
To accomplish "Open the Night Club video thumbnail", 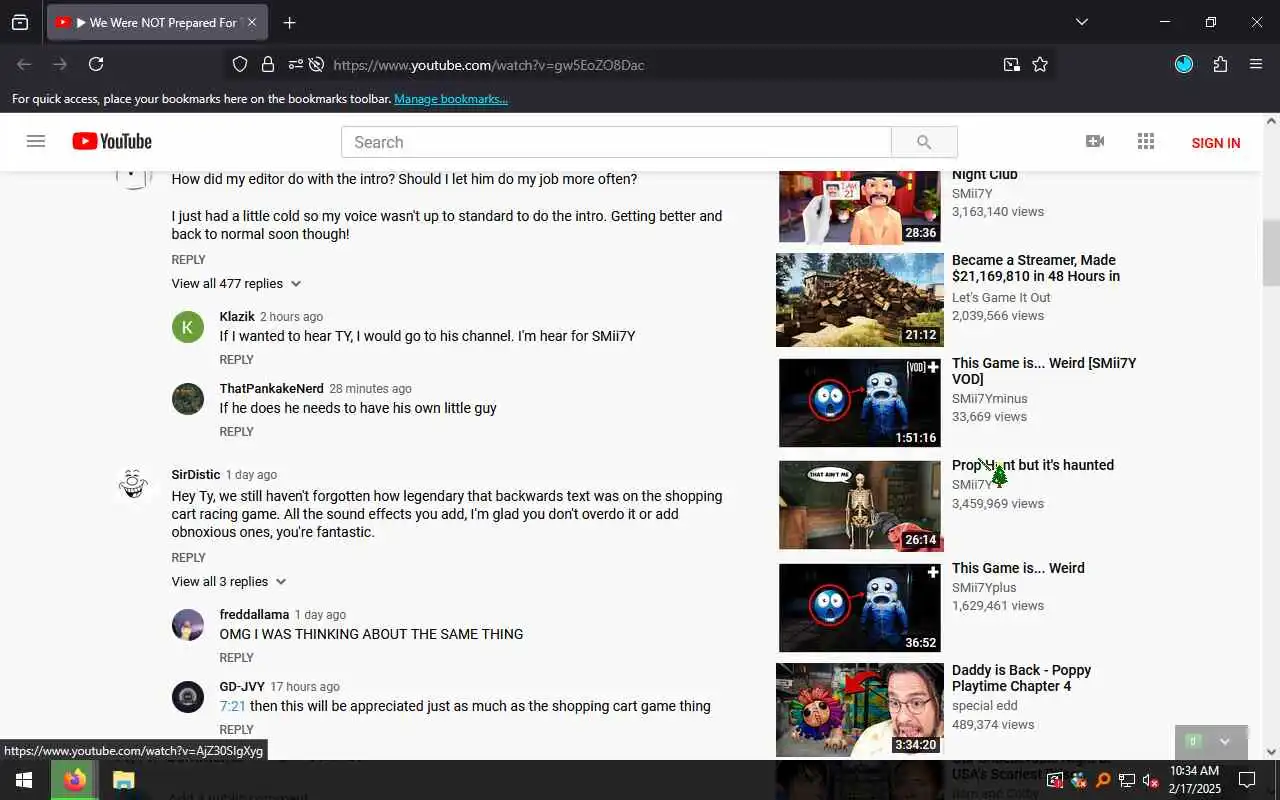I will (859, 207).
